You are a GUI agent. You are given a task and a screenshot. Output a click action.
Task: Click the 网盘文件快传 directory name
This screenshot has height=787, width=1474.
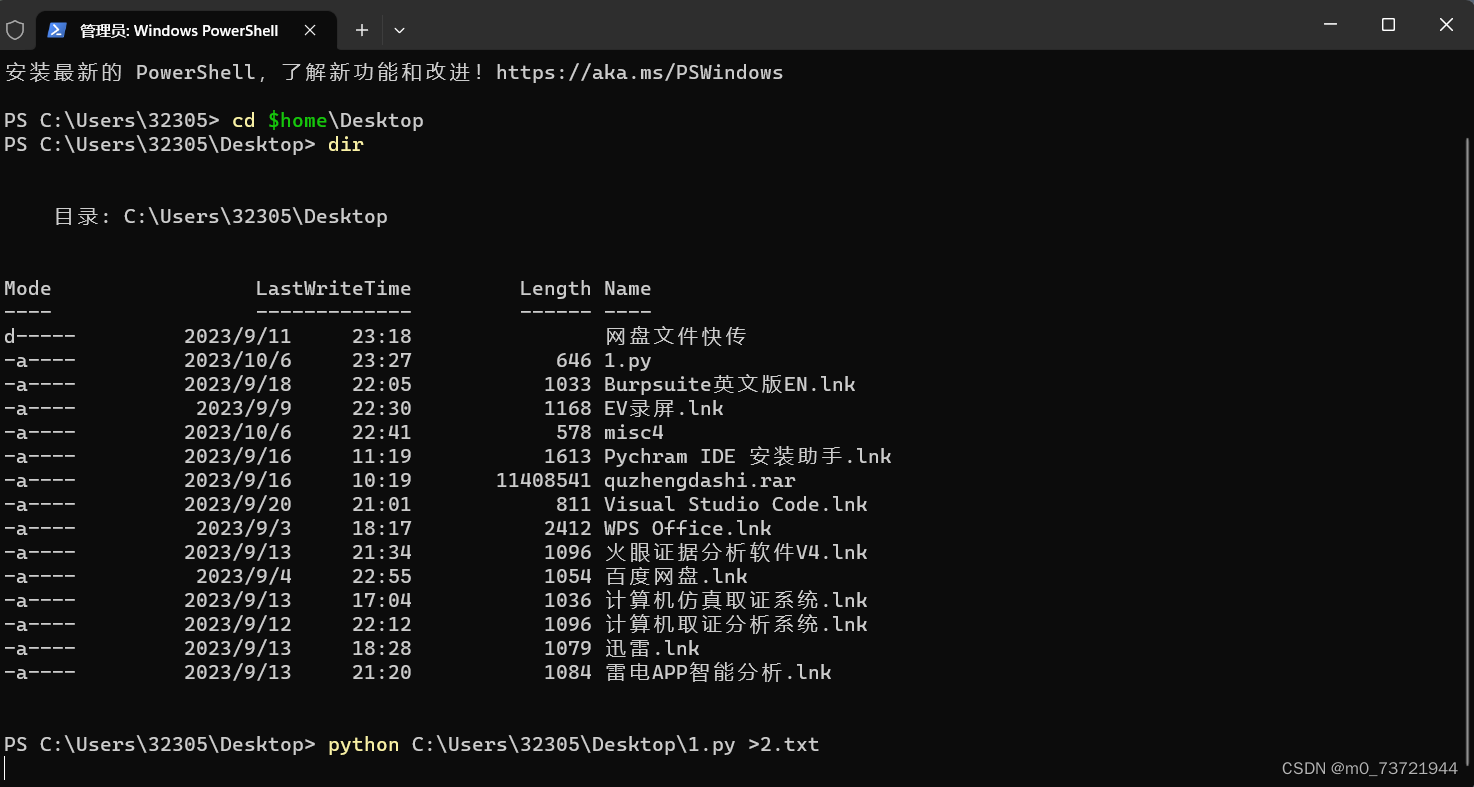tap(675, 336)
